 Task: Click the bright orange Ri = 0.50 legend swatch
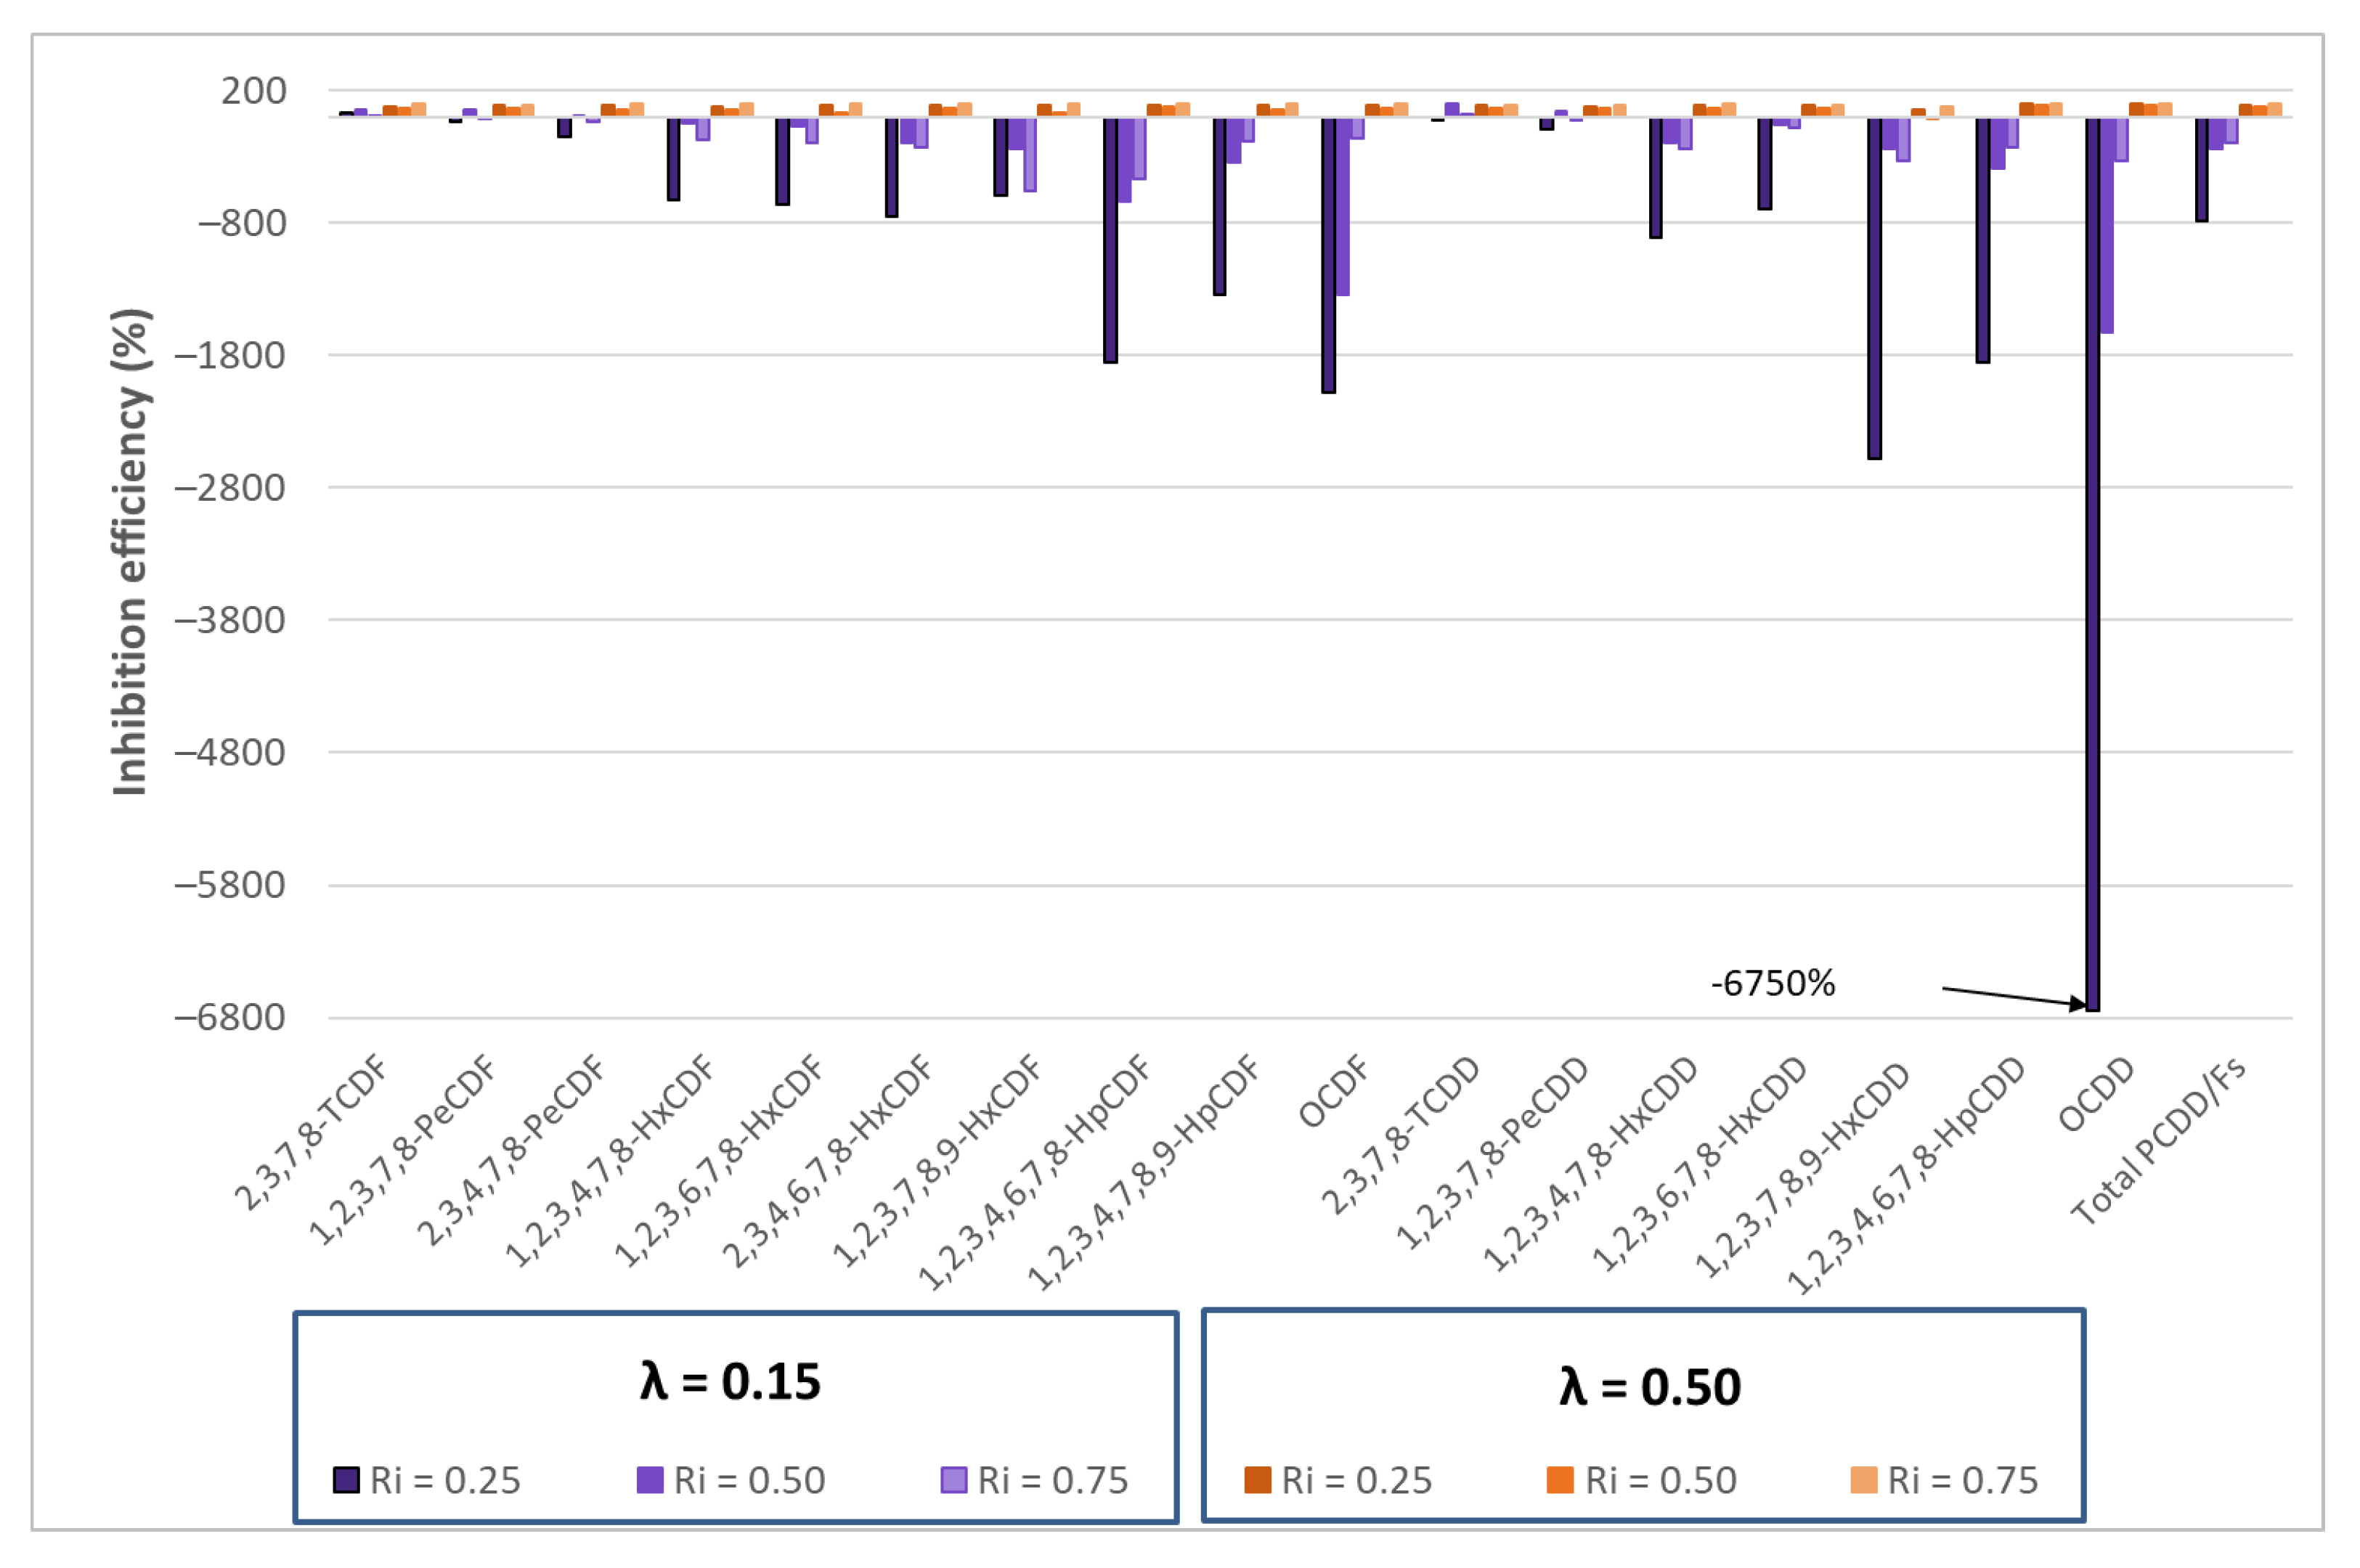1560,1479
